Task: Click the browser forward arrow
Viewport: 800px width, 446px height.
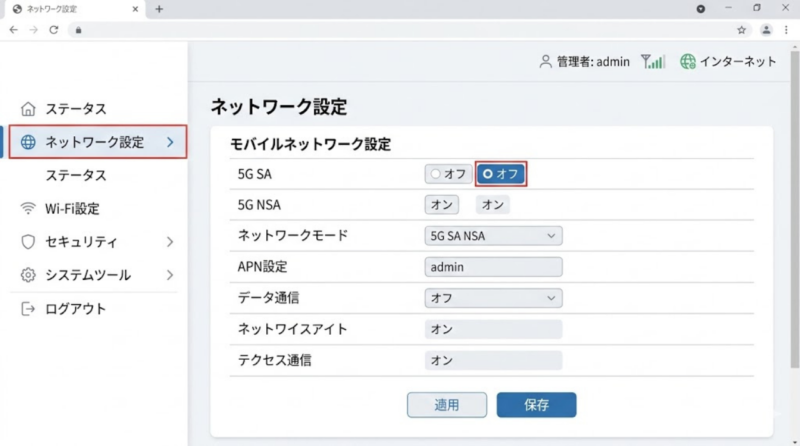Action: [34, 30]
